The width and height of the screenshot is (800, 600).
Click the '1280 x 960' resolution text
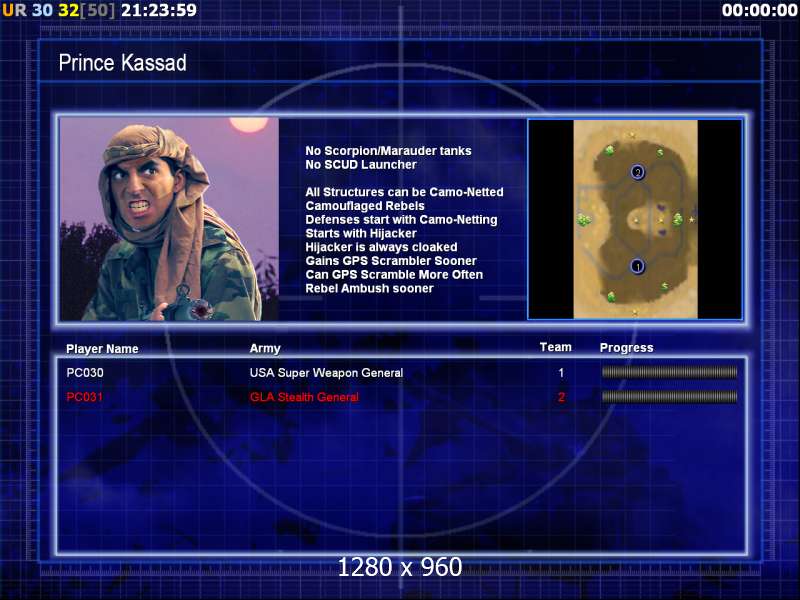pos(400,567)
